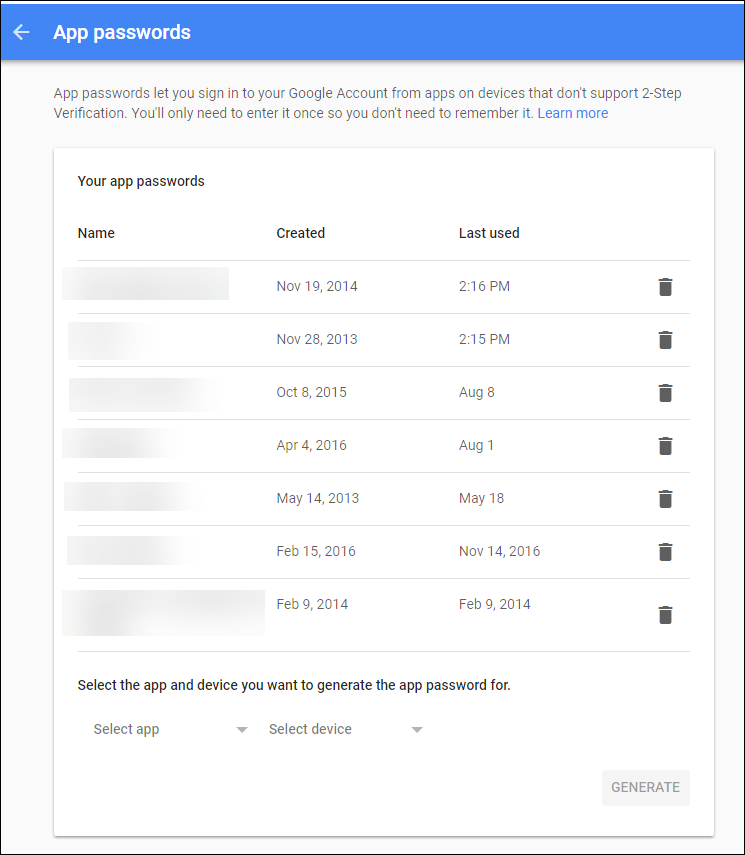Delete the password created Nov 19, 2014
Viewport: 745px width, 855px height.
click(665, 287)
